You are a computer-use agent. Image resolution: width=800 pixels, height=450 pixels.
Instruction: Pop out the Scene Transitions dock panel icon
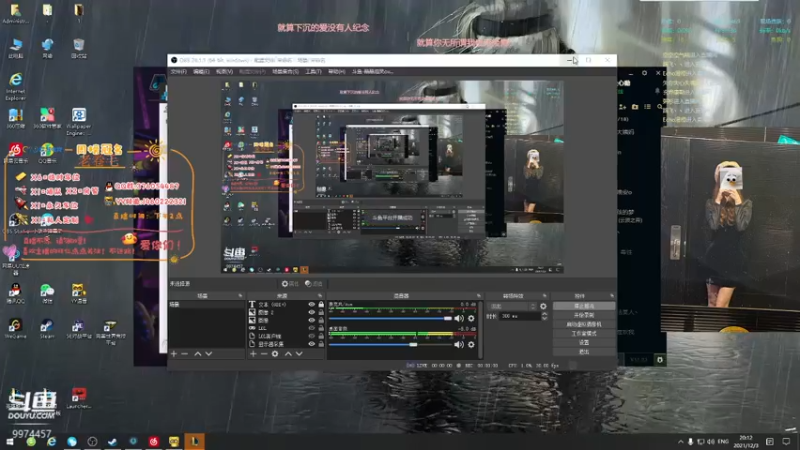pos(544,295)
